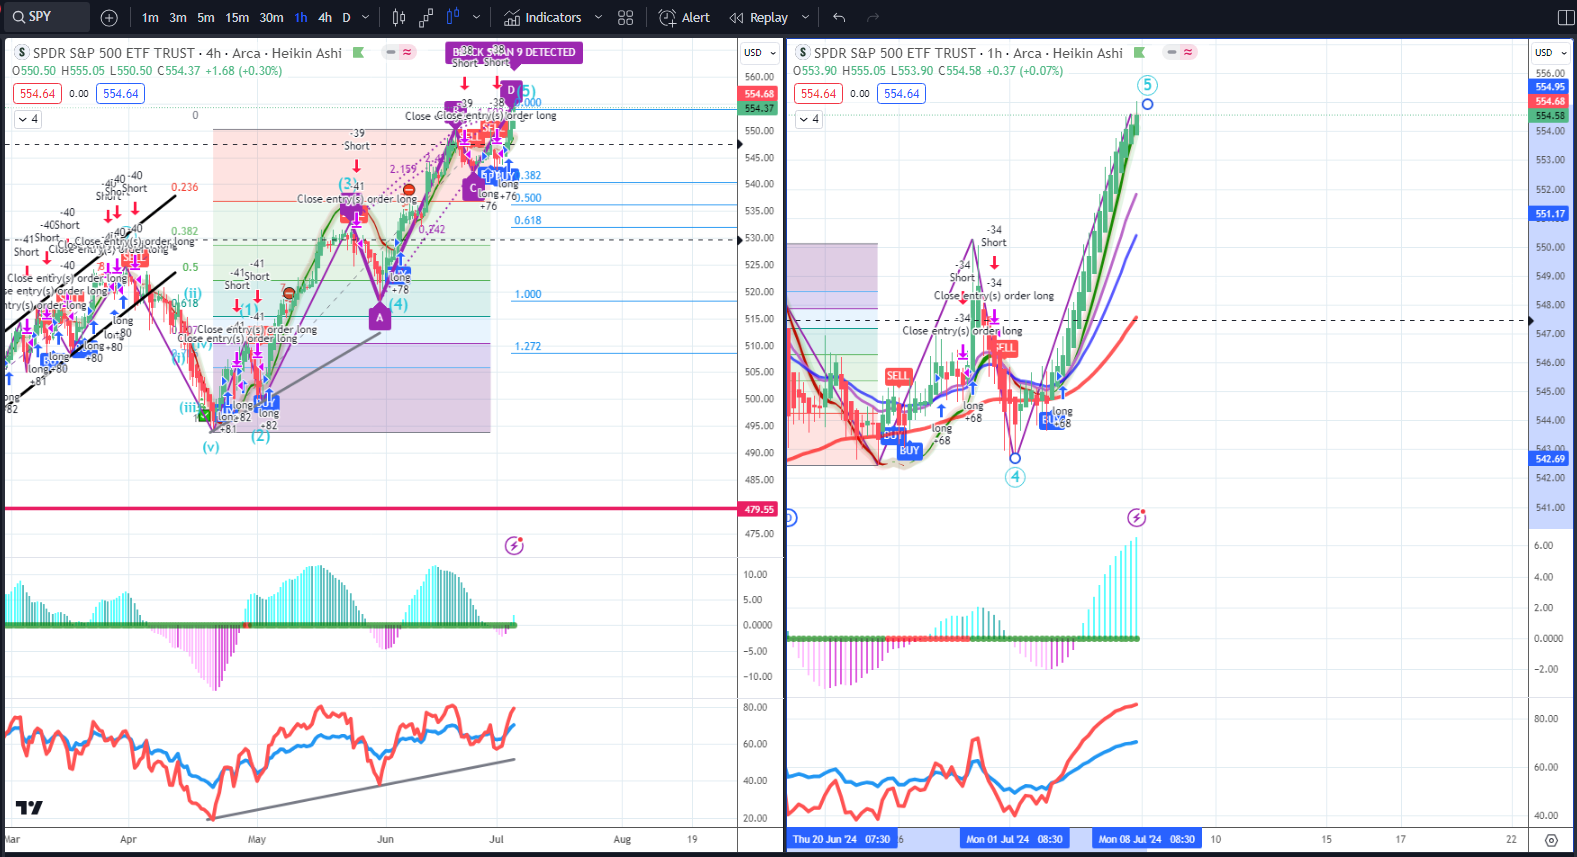The height and width of the screenshot is (857, 1577).
Task: Click the 551.17 blue price label on the 1h scale
Action: (1551, 214)
